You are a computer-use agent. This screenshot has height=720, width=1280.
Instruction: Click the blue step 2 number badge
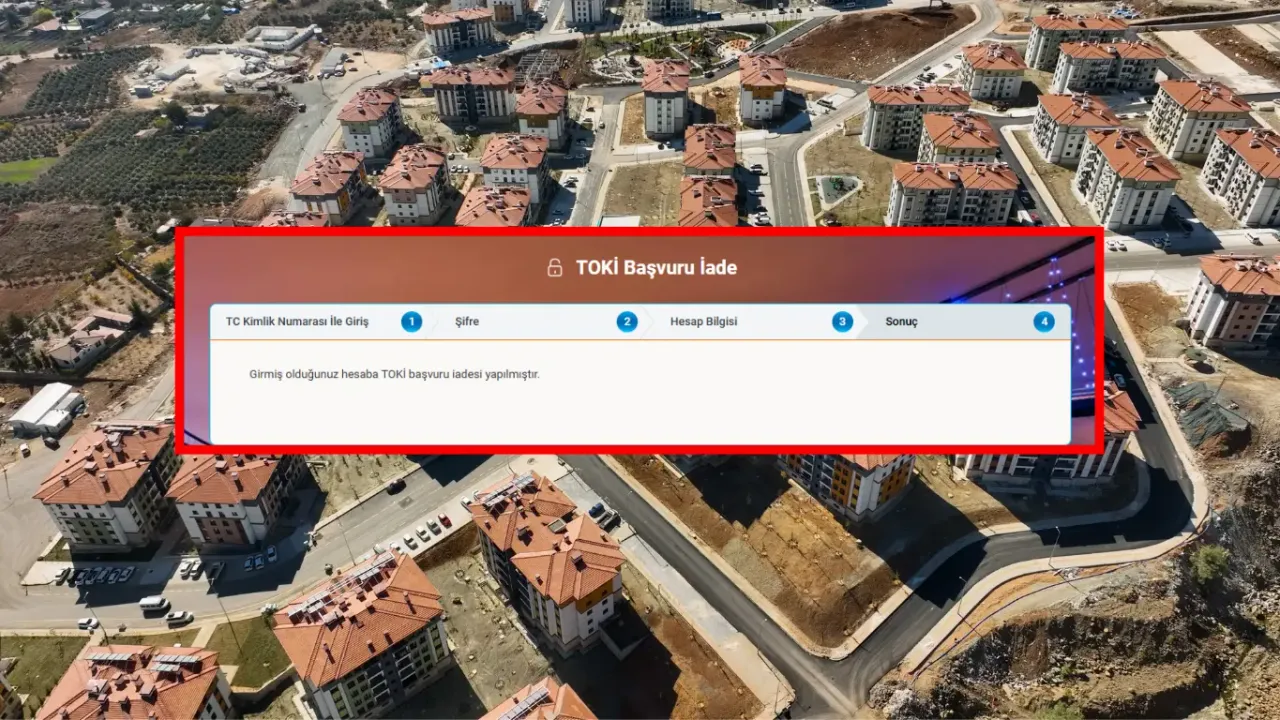pyautogui.click(x=627, y=322)
